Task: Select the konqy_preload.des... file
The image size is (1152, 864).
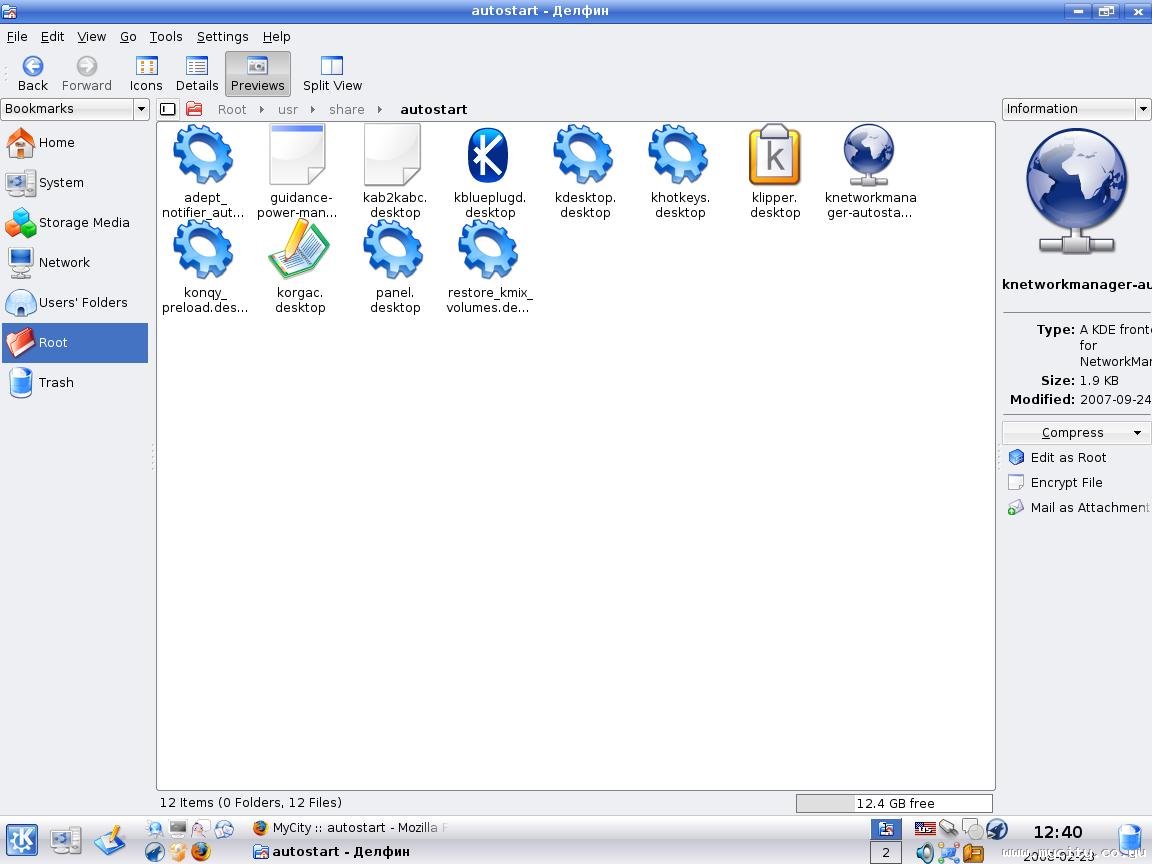Action: [x=204, y=267]
